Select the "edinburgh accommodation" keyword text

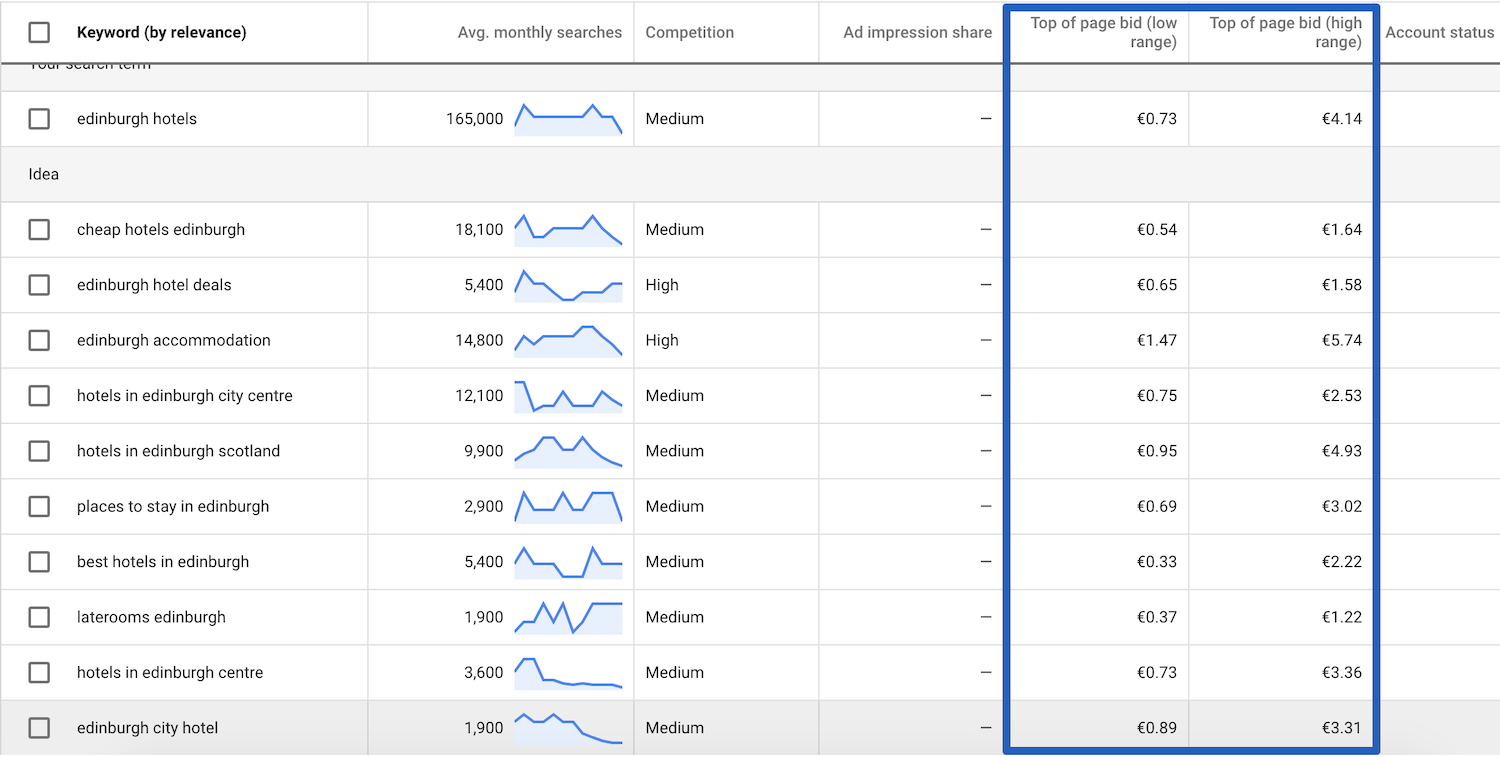(174, 341)
